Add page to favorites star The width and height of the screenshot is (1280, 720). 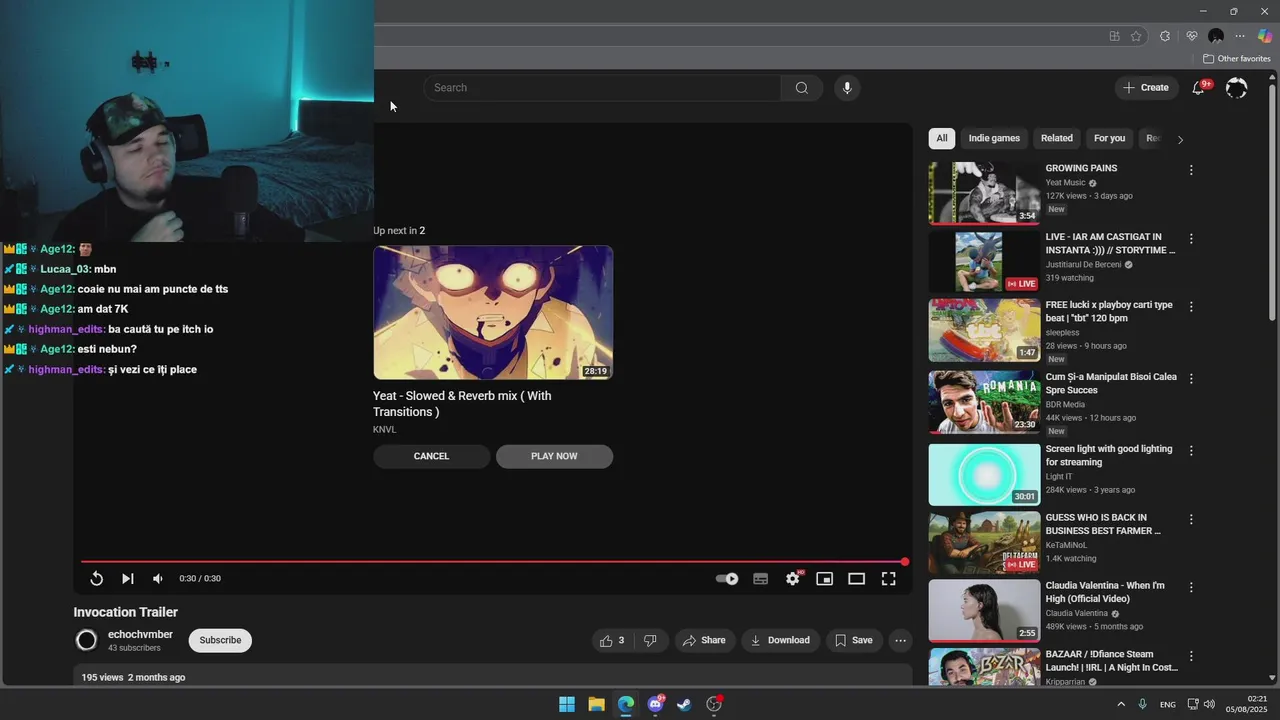(x=1136, y=36)
